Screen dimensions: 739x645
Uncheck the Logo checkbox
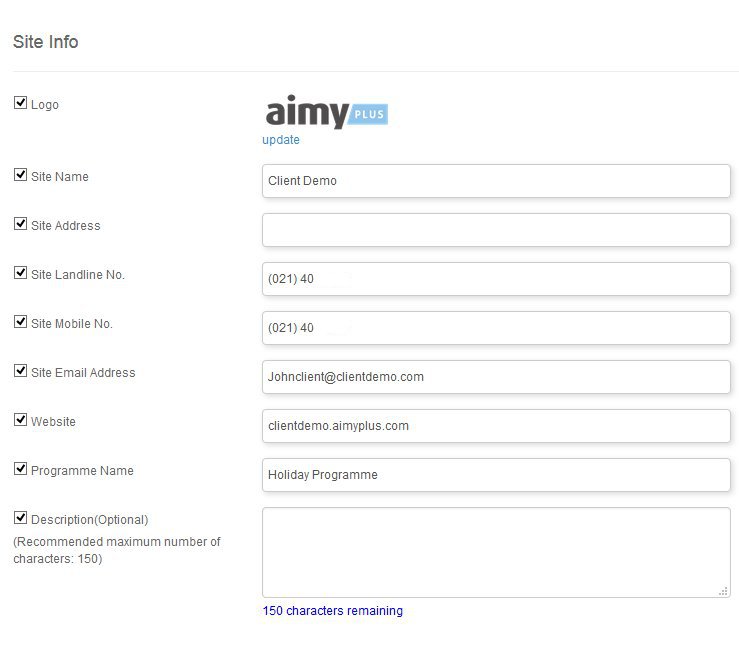tap(20, 102)
